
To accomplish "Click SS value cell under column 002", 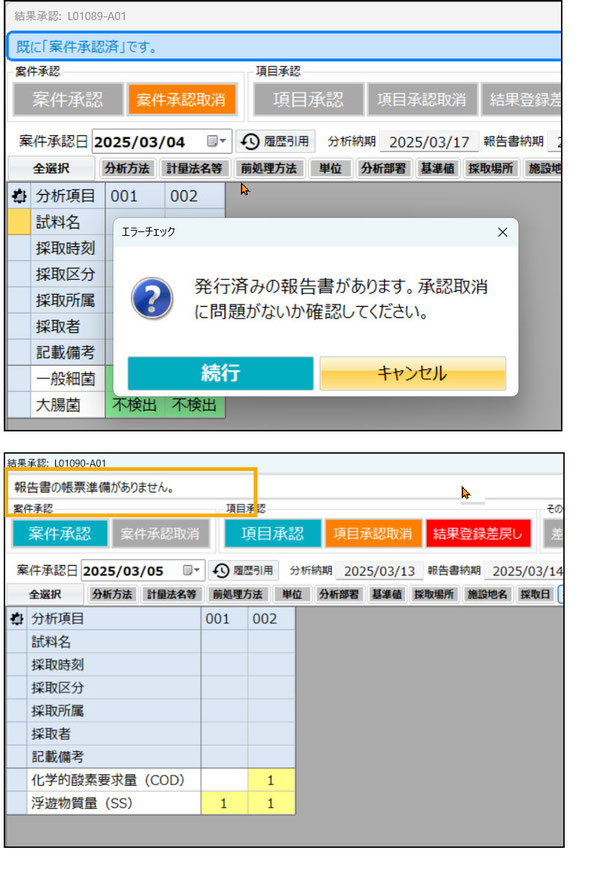I will 271,803.
